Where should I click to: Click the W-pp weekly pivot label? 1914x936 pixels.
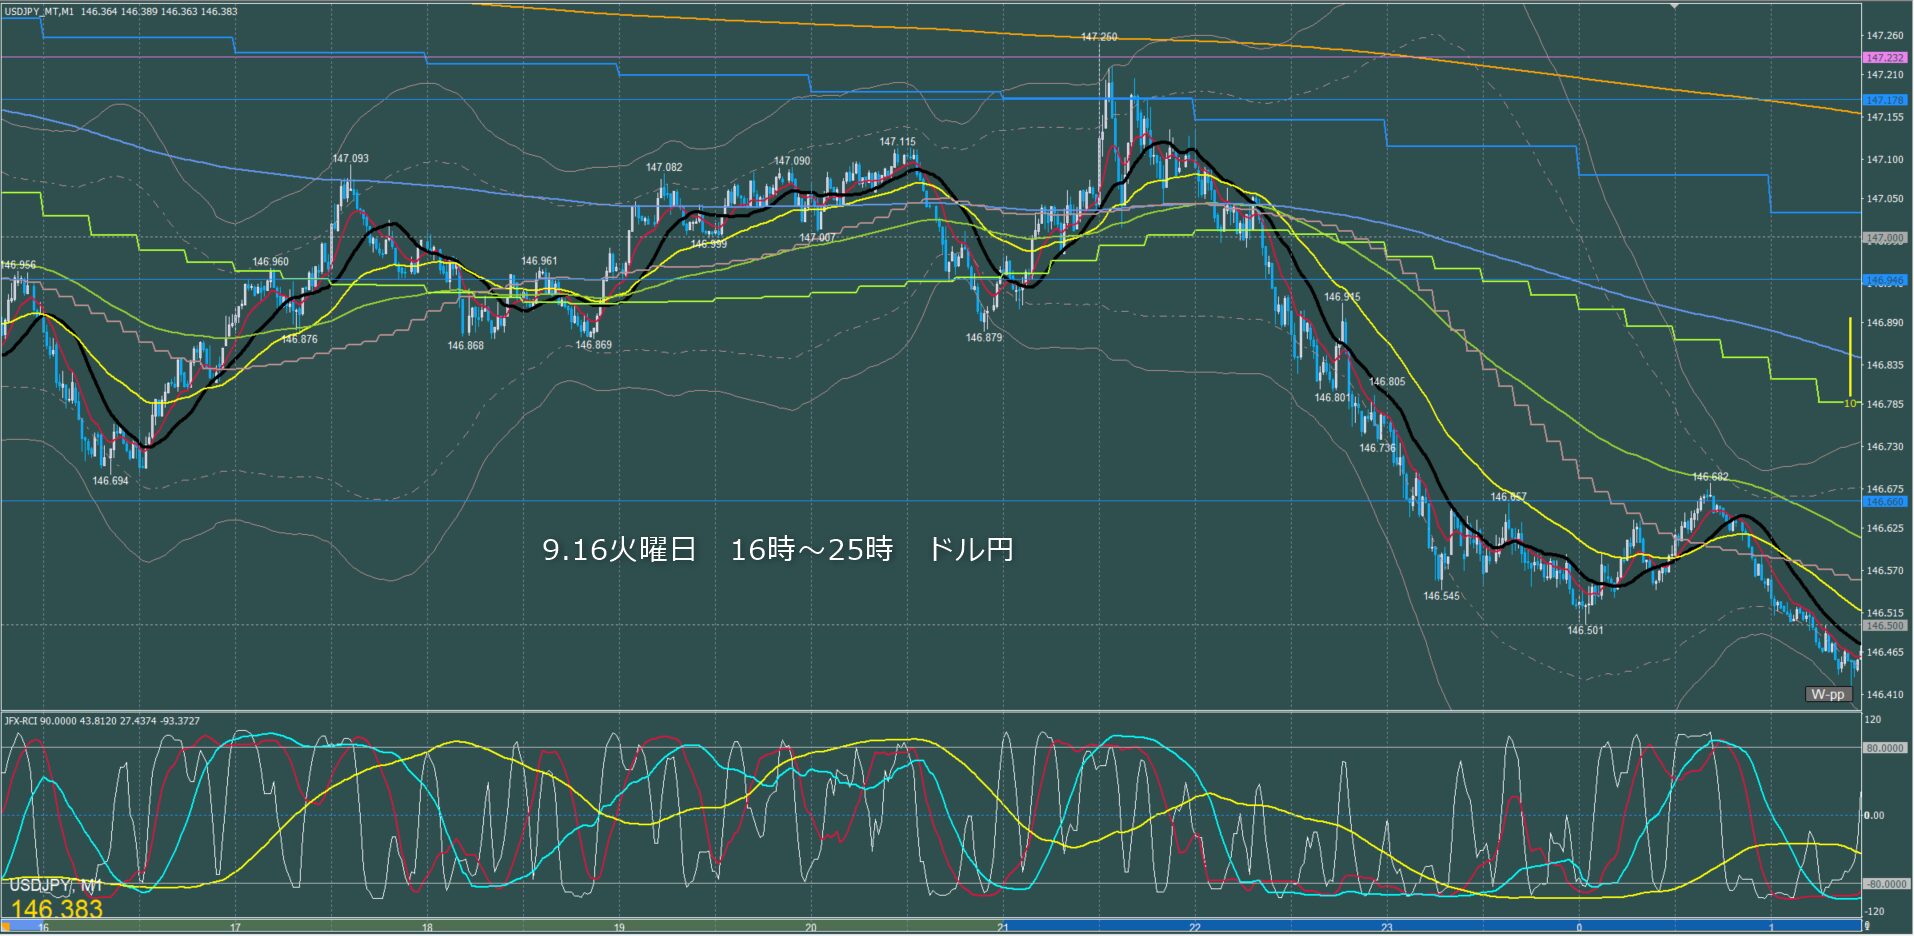click(x=1827, y=694)
